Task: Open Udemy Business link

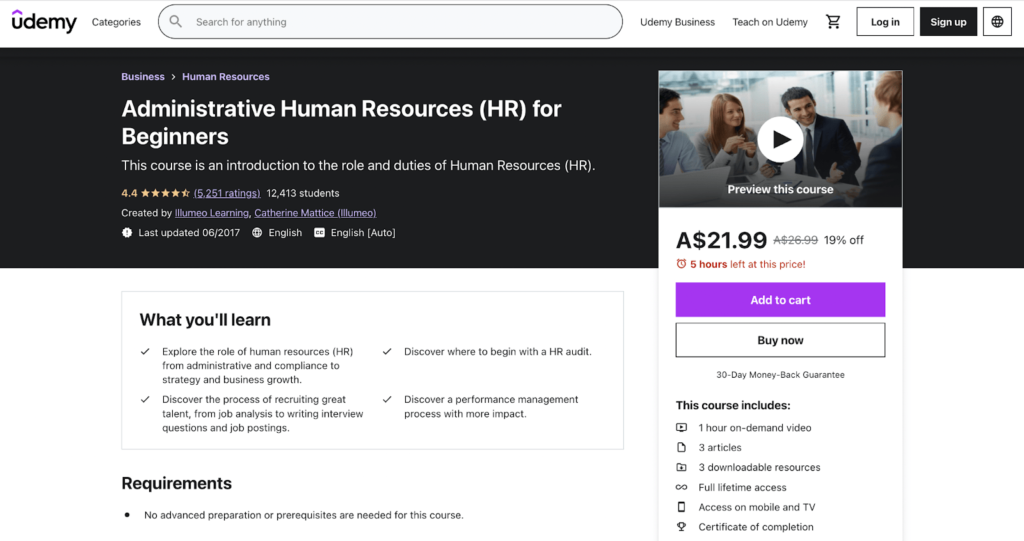Action: coord(677,22)
